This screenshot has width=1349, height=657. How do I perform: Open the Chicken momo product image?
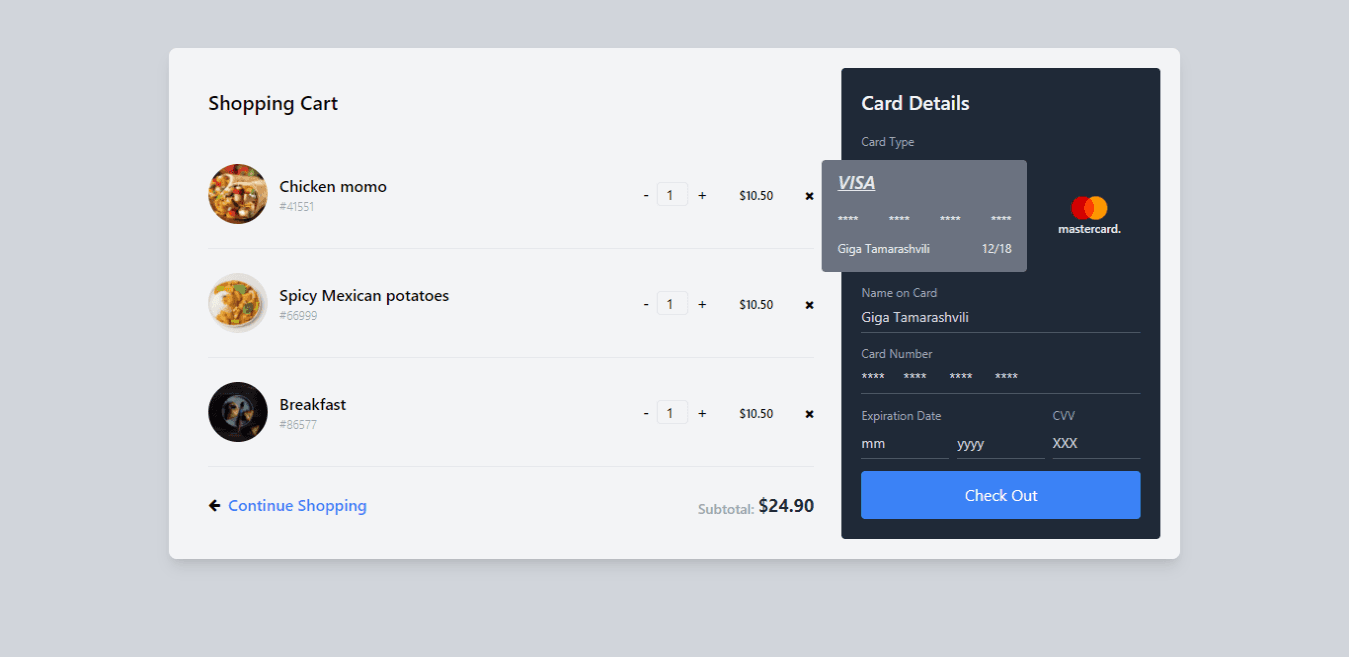pos(237,193)
